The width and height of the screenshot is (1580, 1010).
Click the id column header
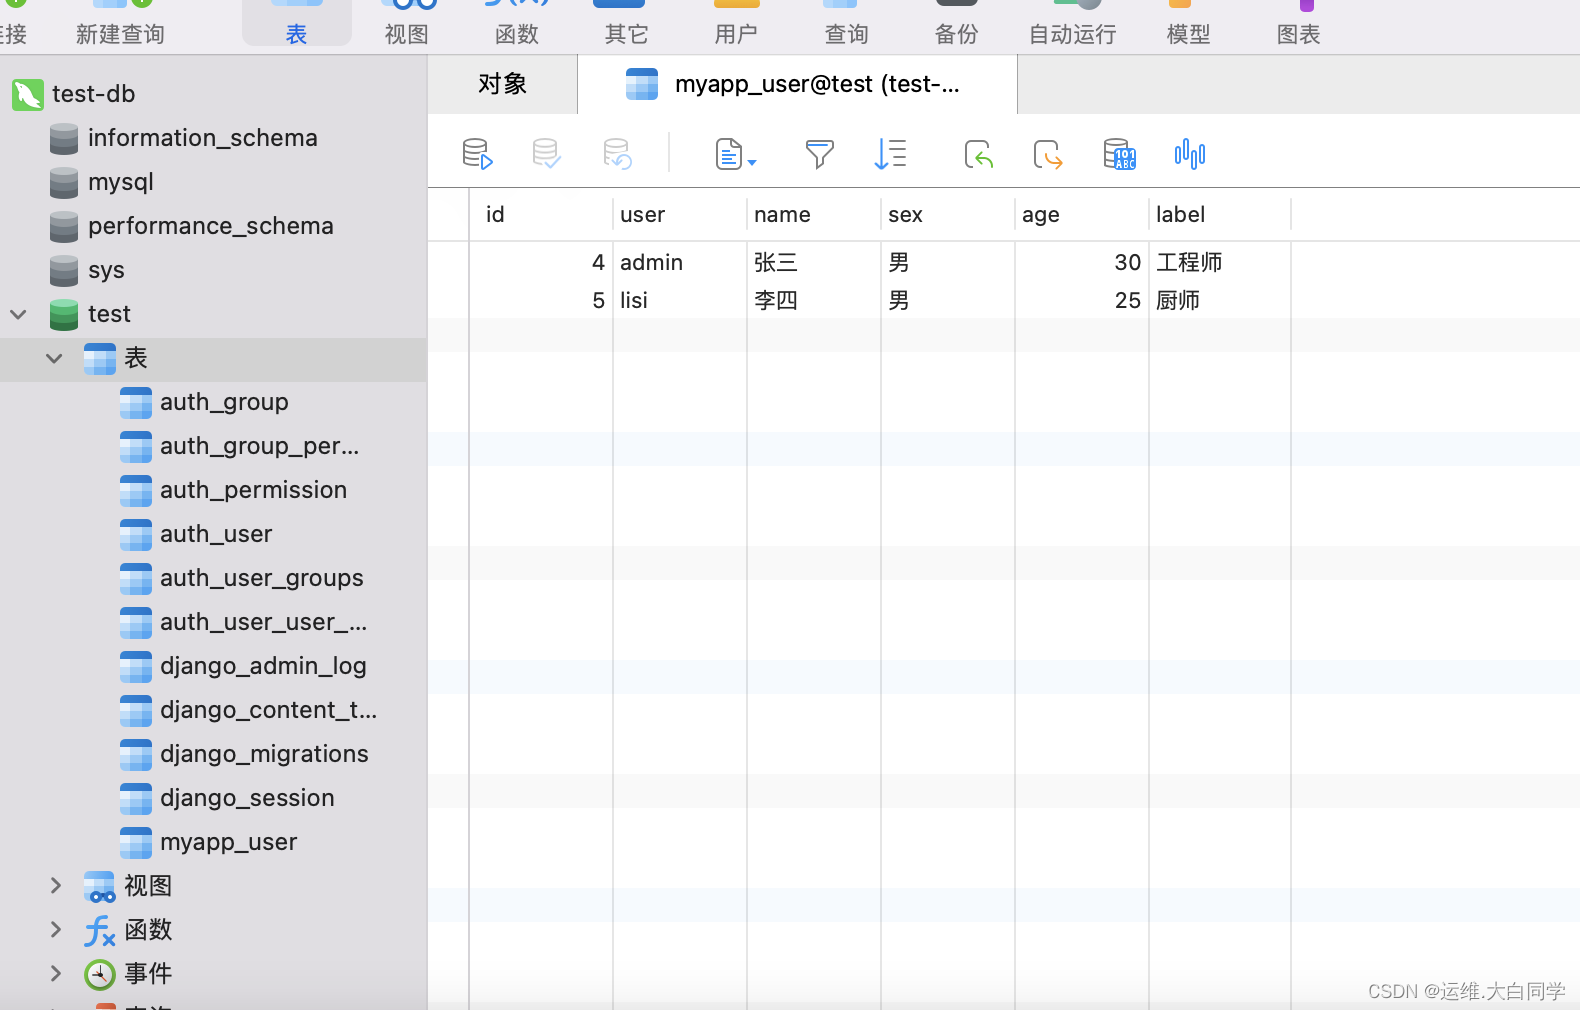pos(541,215)
